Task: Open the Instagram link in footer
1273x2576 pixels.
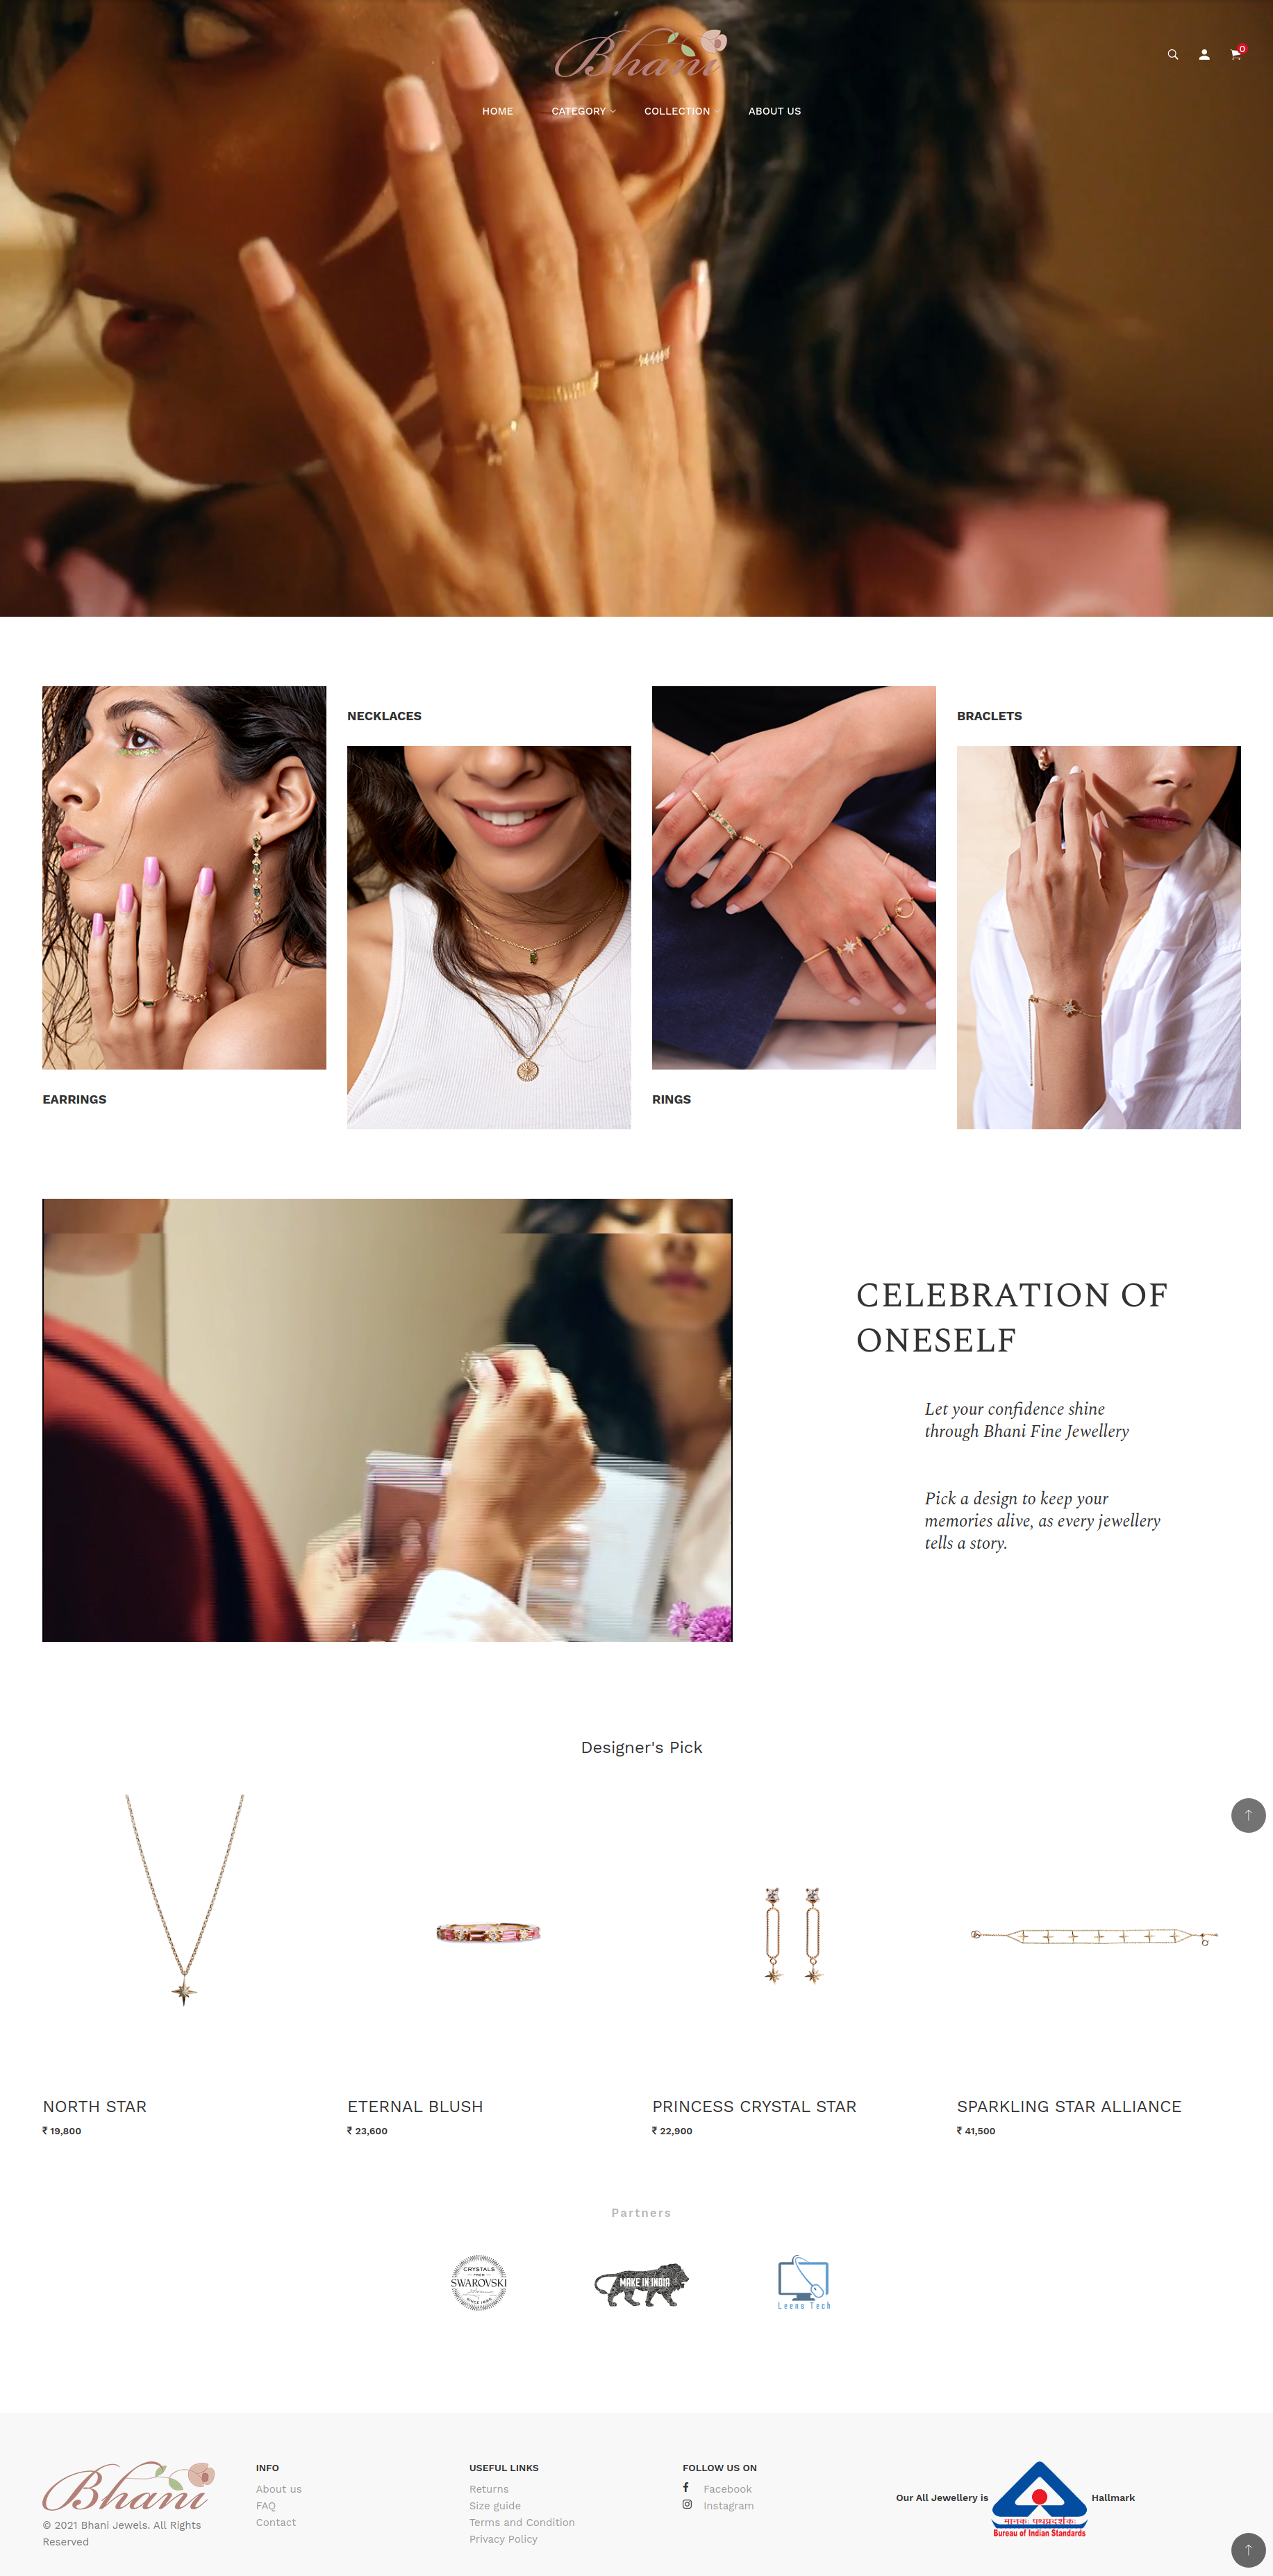Action: pyautogui.click(x=728, y=2506)
